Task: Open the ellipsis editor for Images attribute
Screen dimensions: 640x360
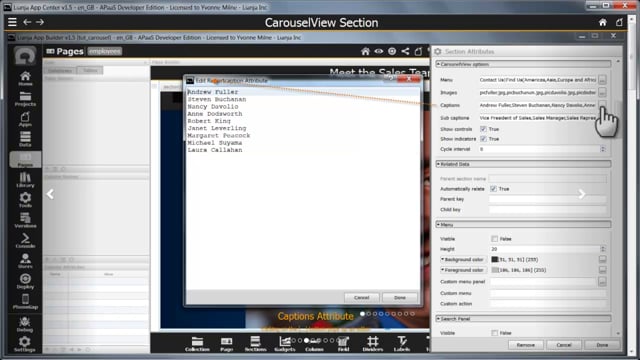Action: tap(602, 93)
